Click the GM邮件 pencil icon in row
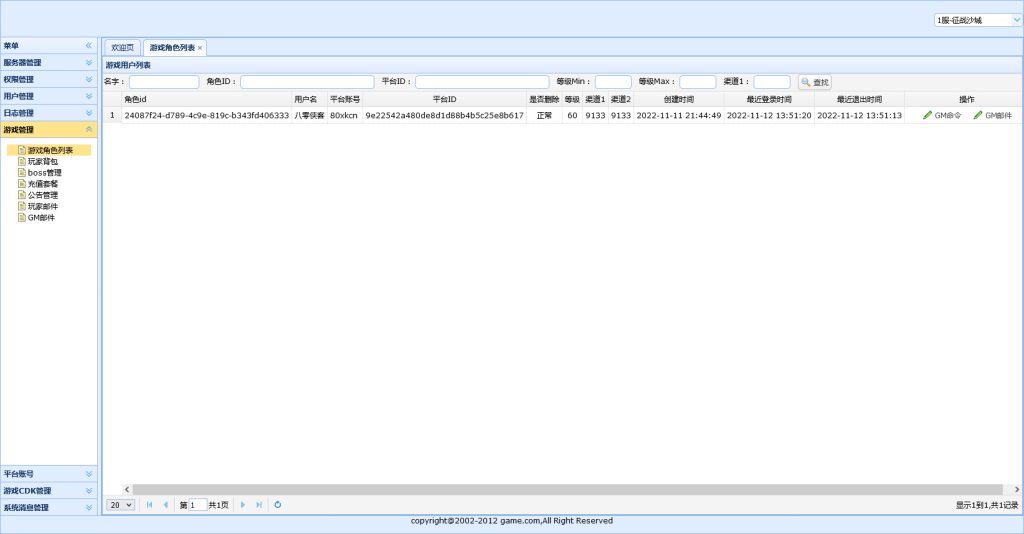This screenshot has height=534, width=1024. (x=978, y=115)
